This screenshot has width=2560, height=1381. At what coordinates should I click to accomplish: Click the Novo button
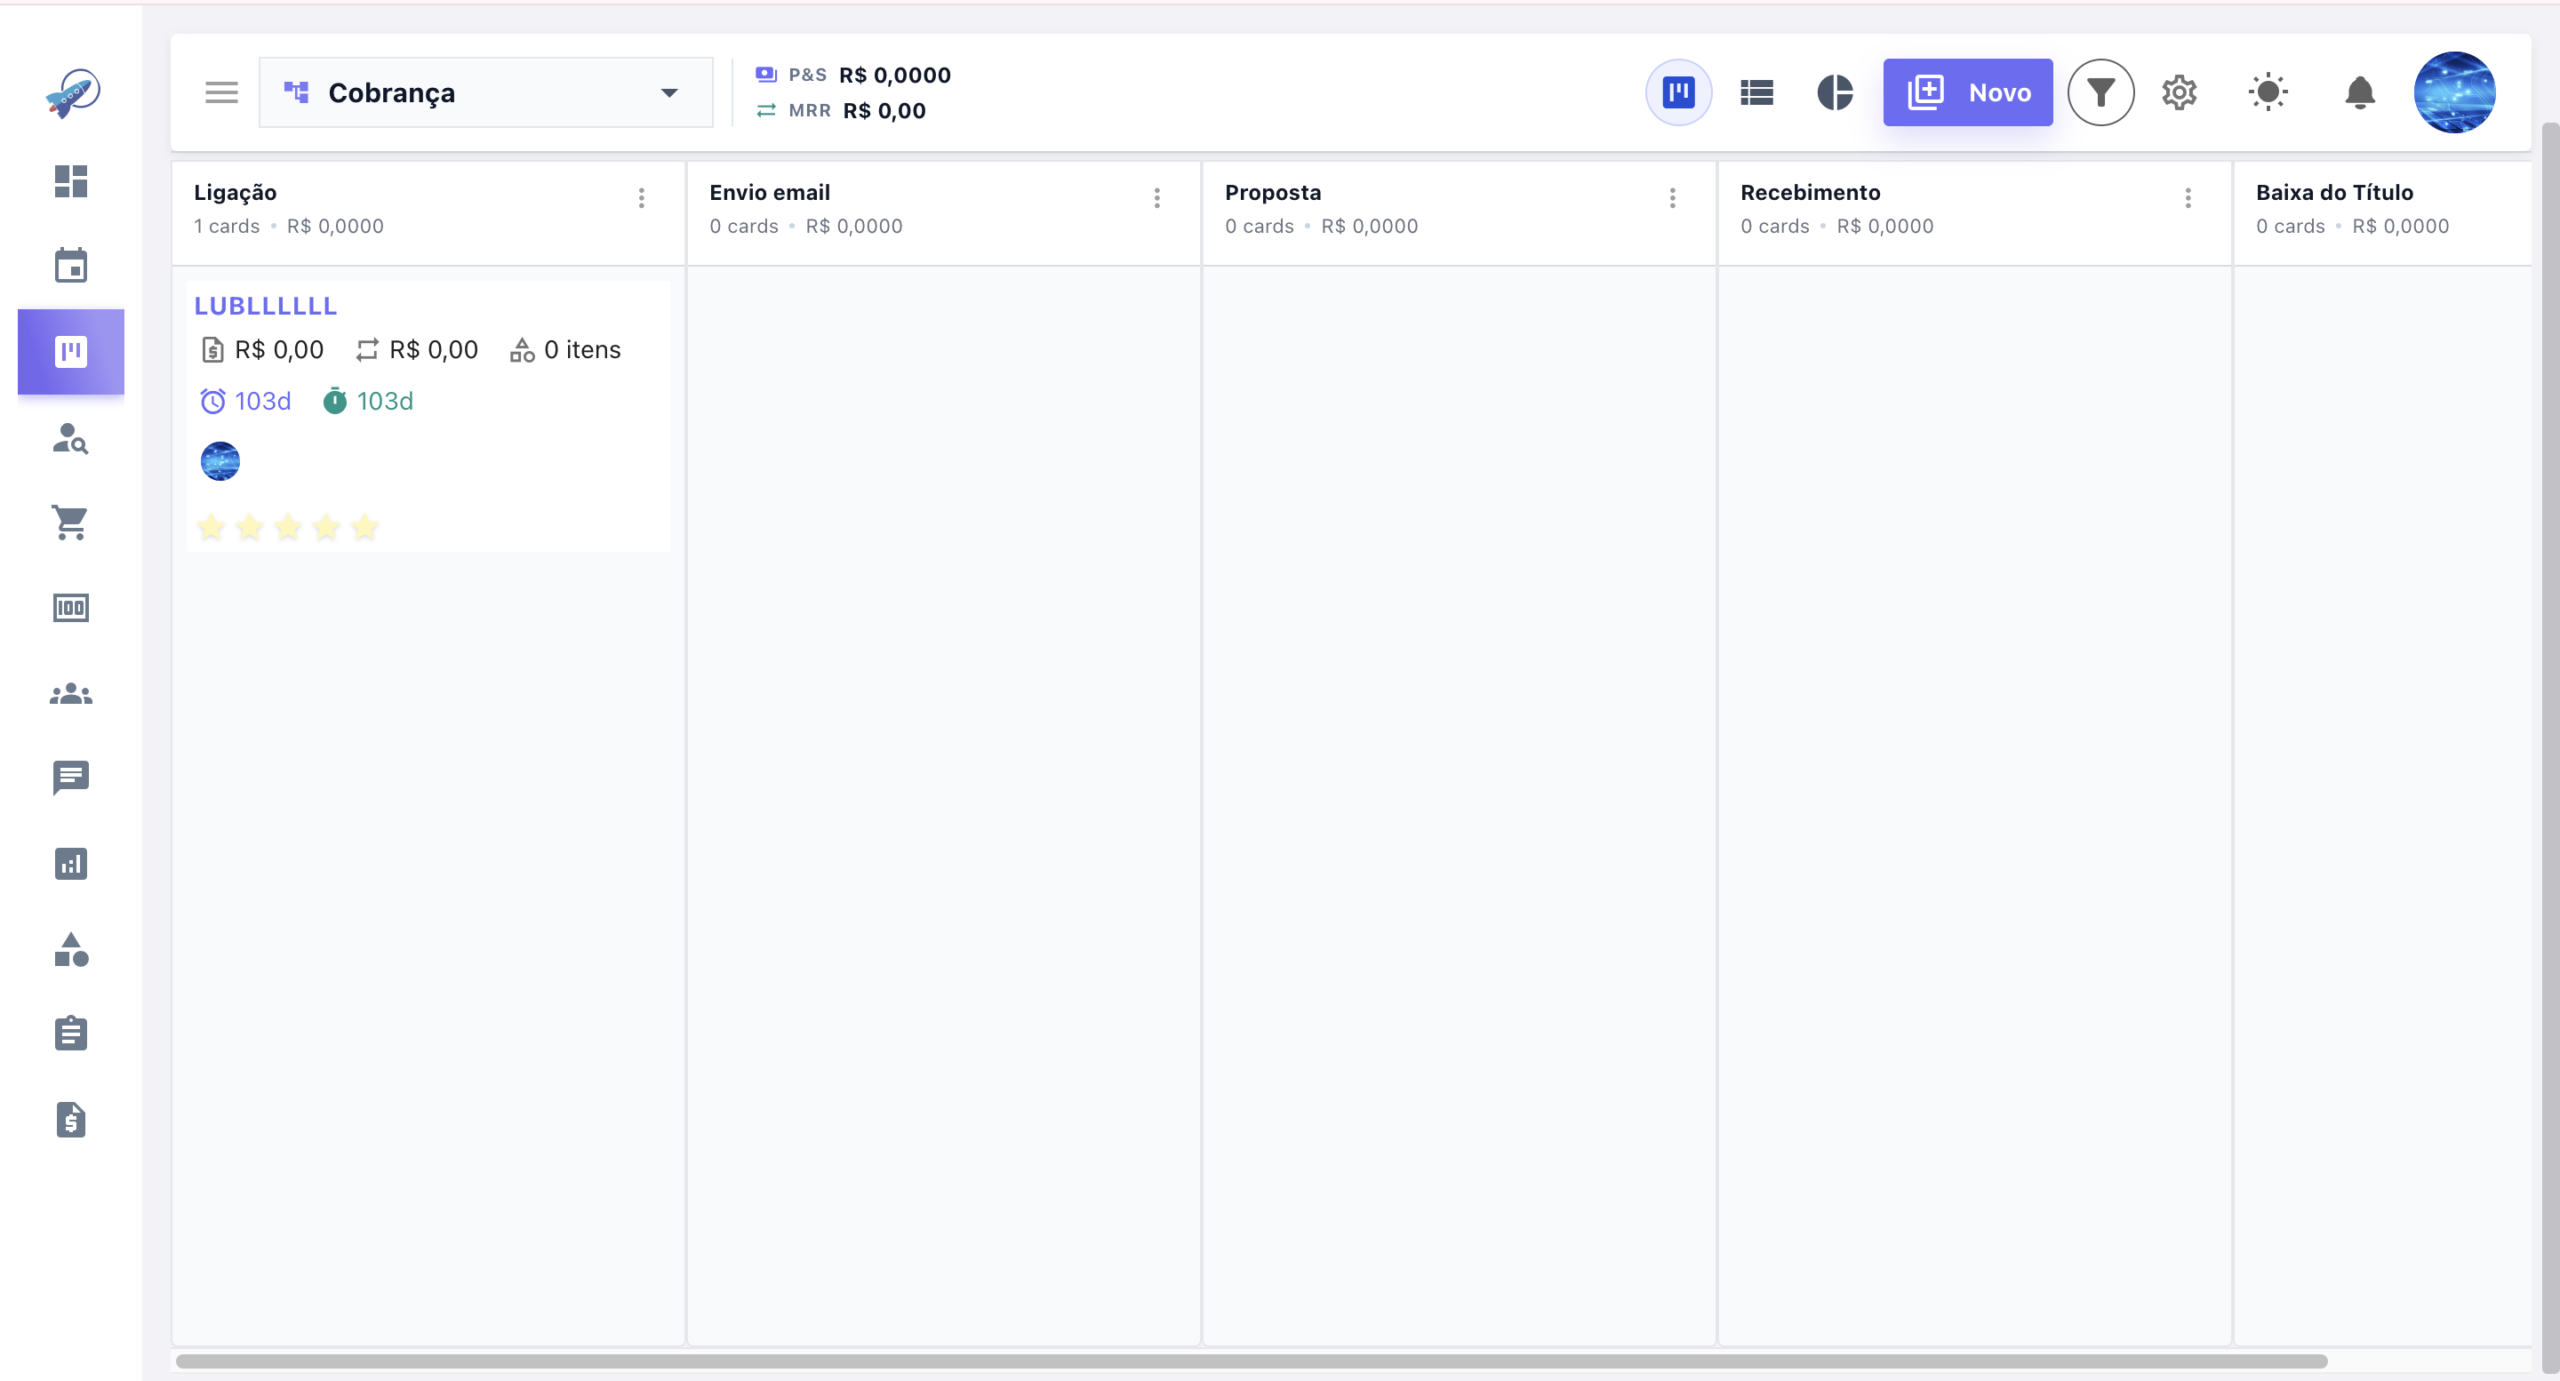coord(1968,92)
